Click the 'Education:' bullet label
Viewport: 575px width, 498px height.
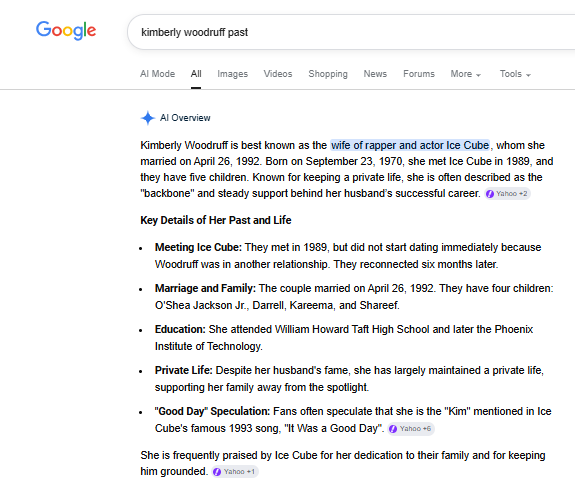pos(180,330)
